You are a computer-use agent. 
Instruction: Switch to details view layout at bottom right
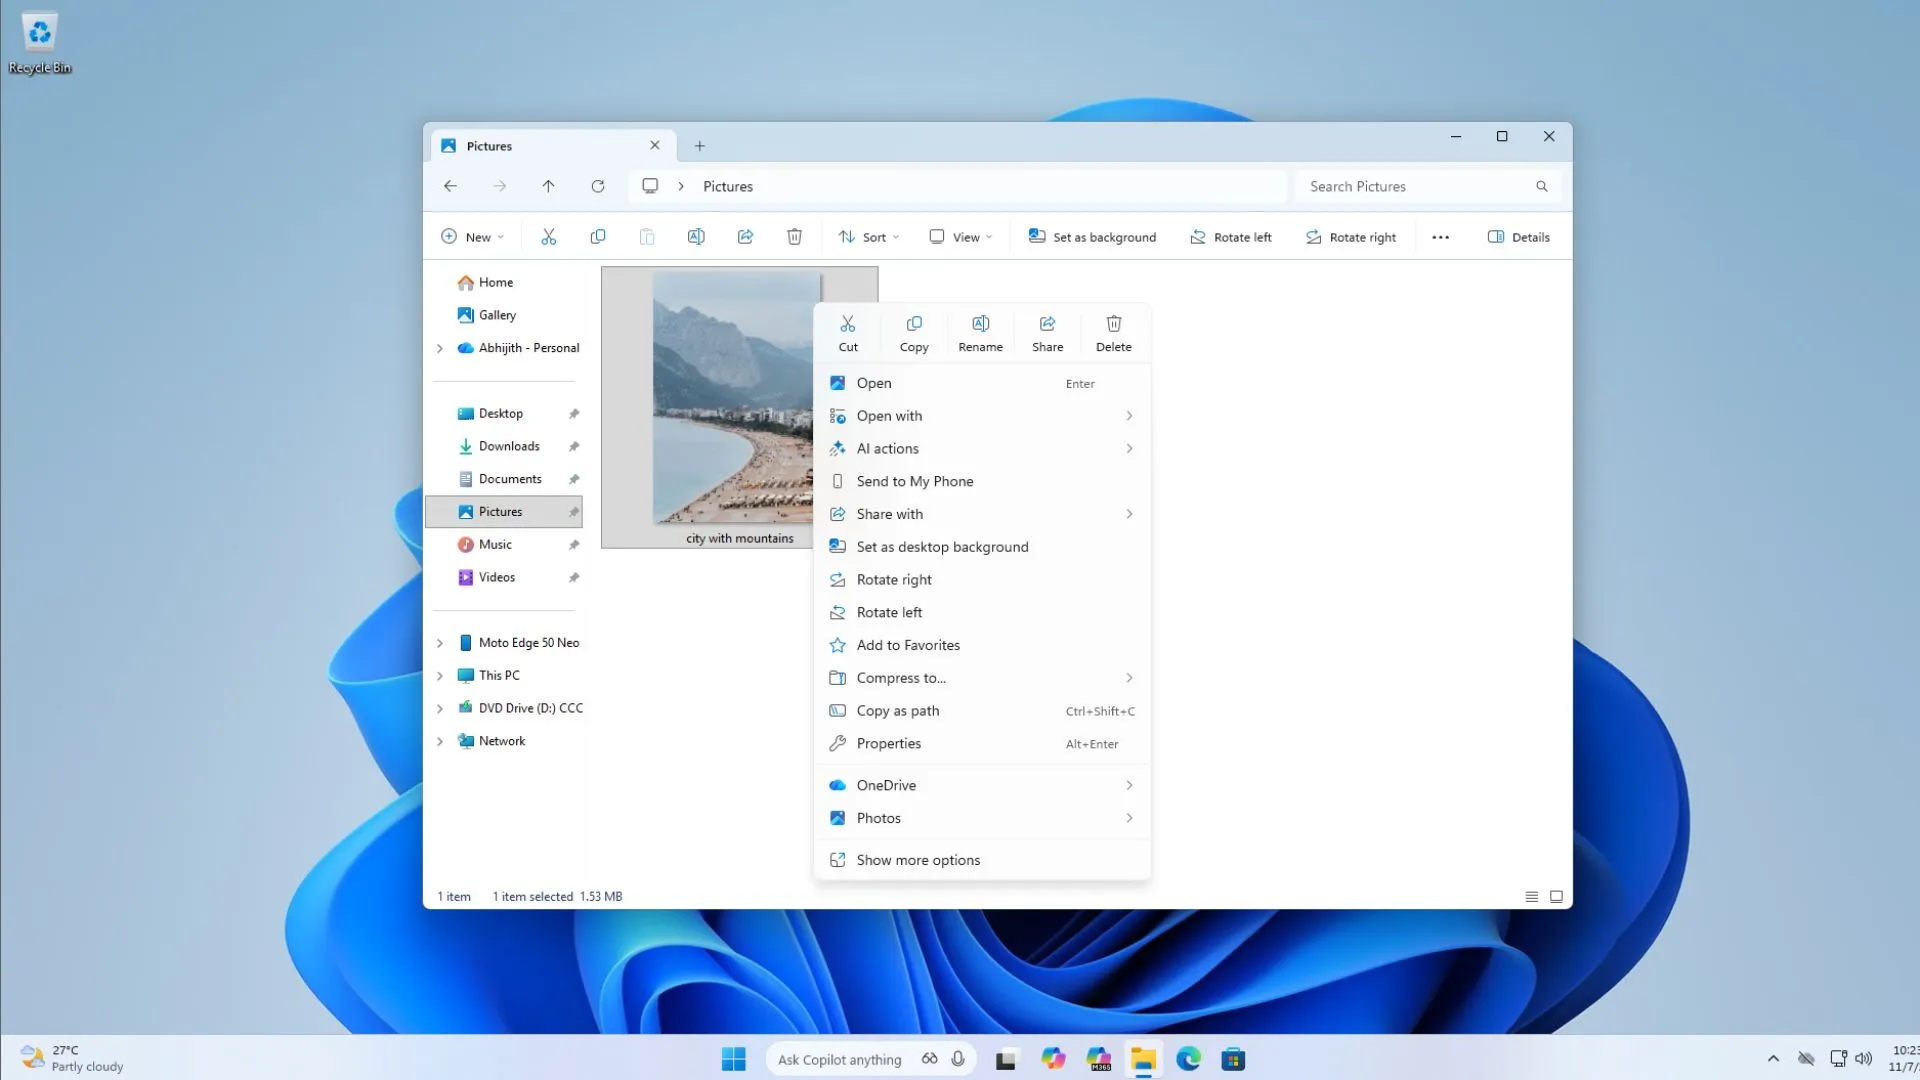[1531, 896]
